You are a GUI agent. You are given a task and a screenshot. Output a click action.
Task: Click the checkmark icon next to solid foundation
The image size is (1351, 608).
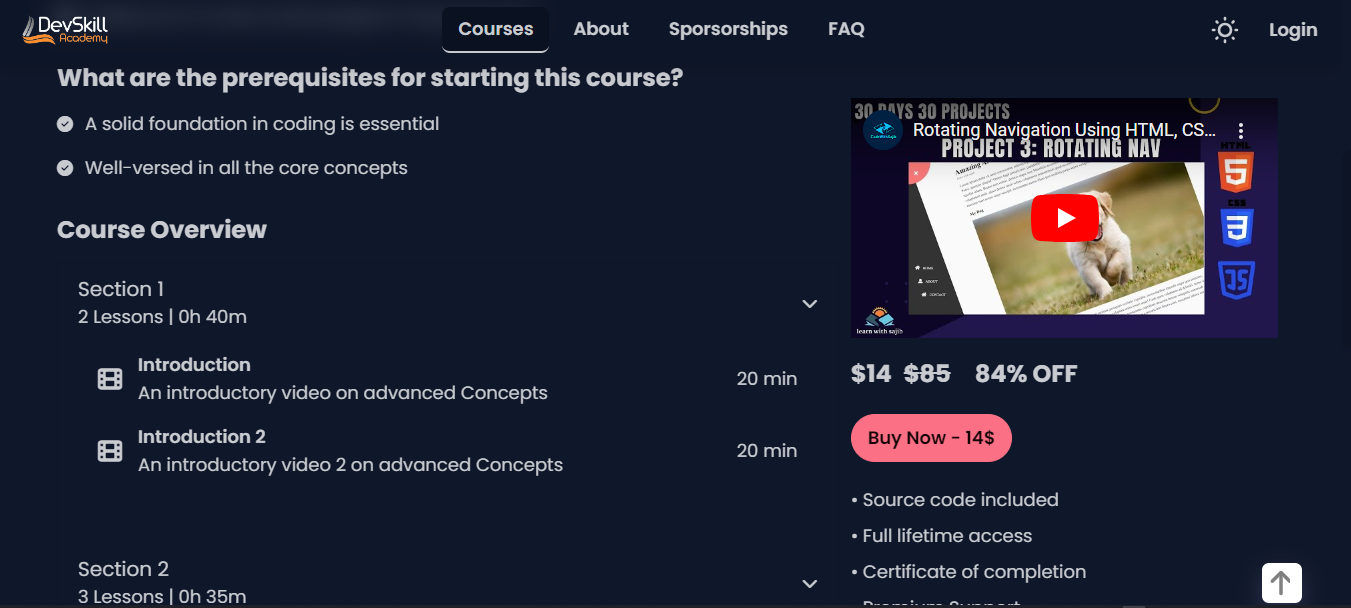pos(65,124)
